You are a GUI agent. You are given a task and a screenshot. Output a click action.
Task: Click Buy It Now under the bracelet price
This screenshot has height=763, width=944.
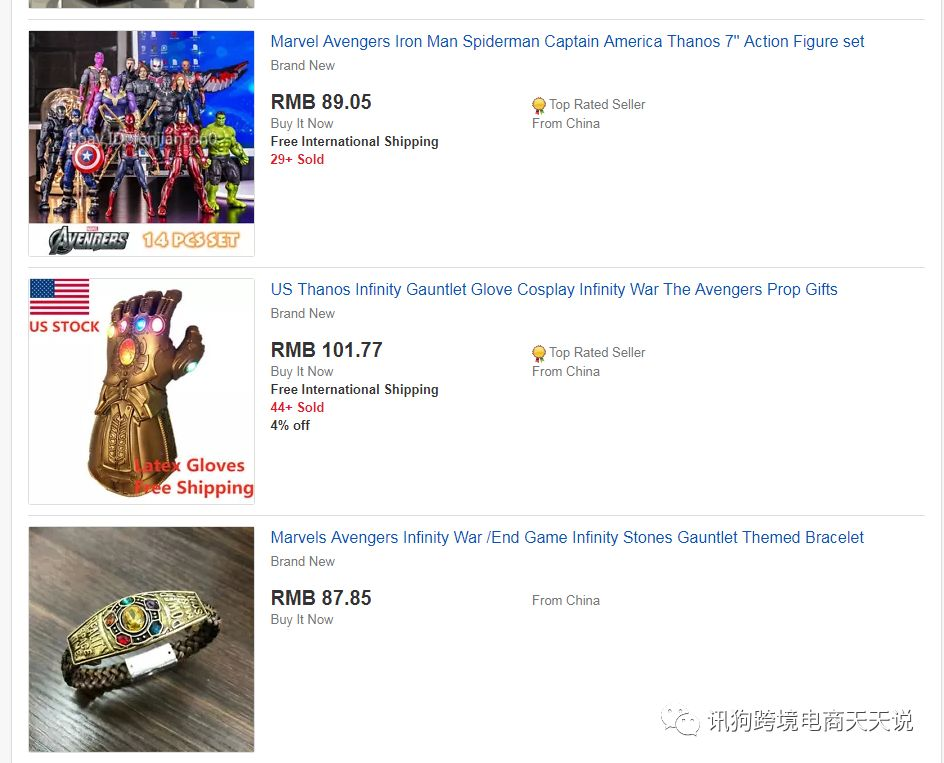tap(302, 619)
